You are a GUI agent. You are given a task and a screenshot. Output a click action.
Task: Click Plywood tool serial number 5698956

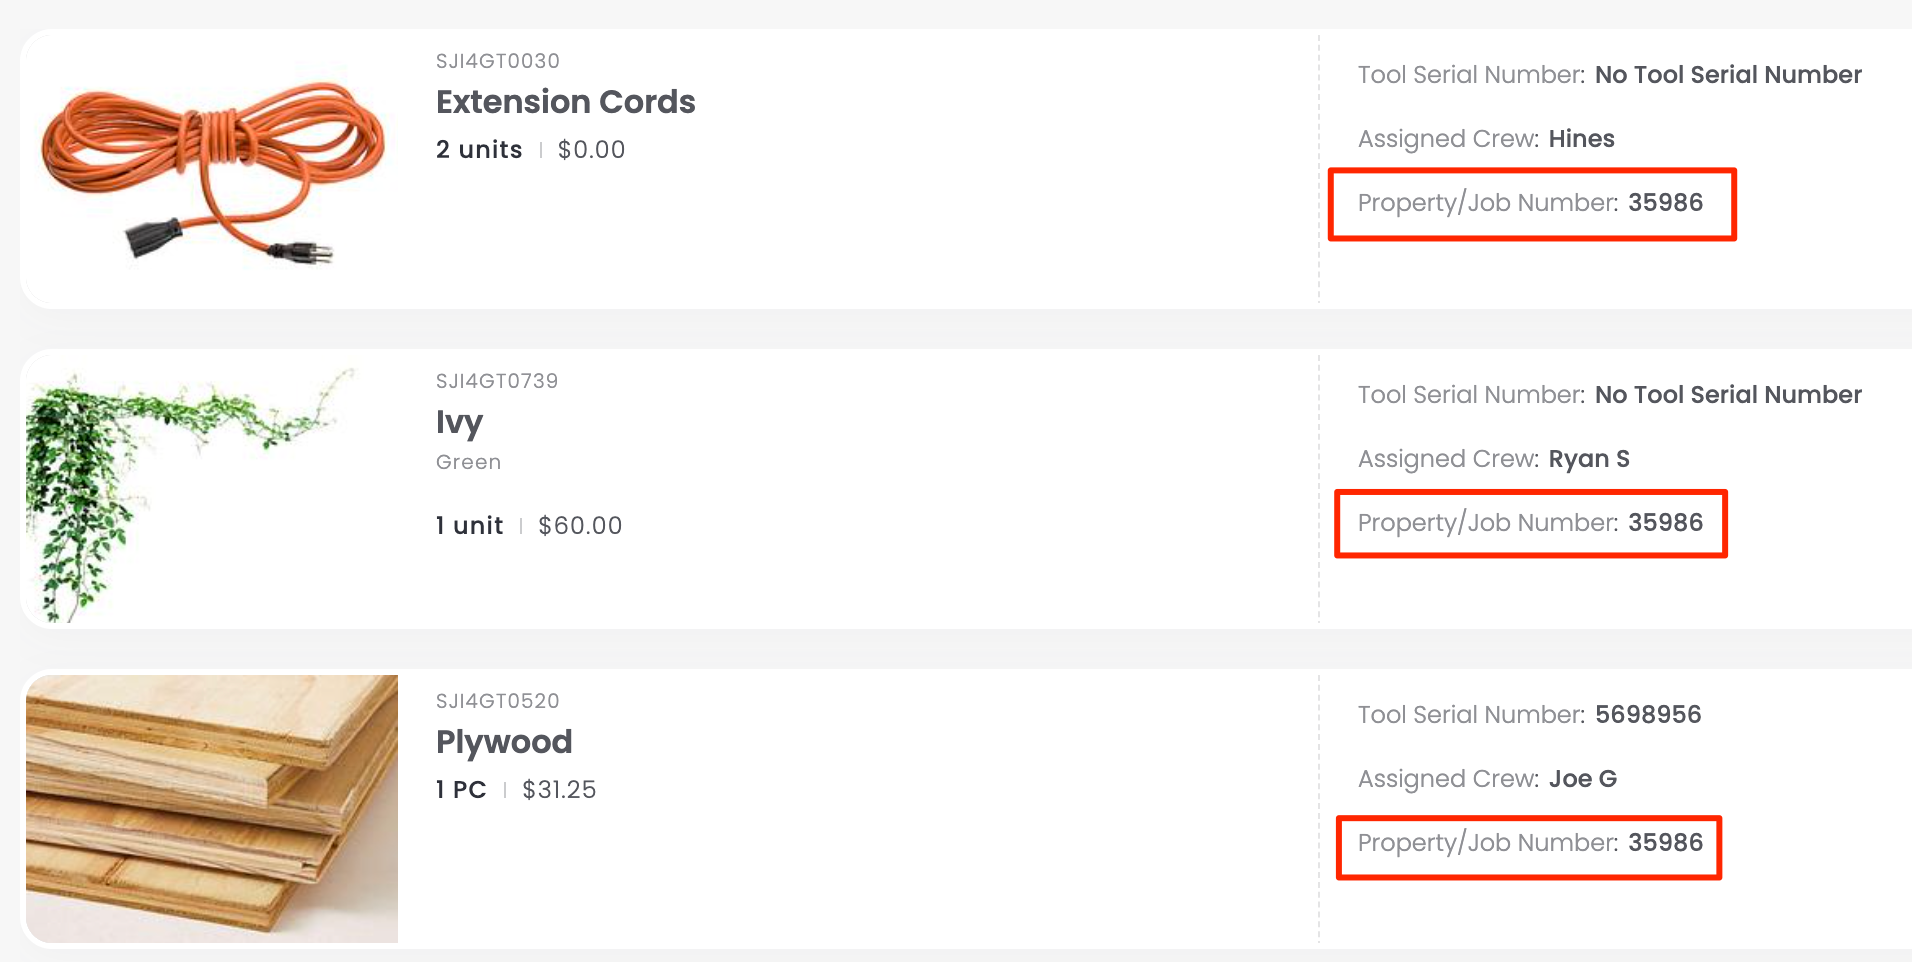pos(1647,715)
